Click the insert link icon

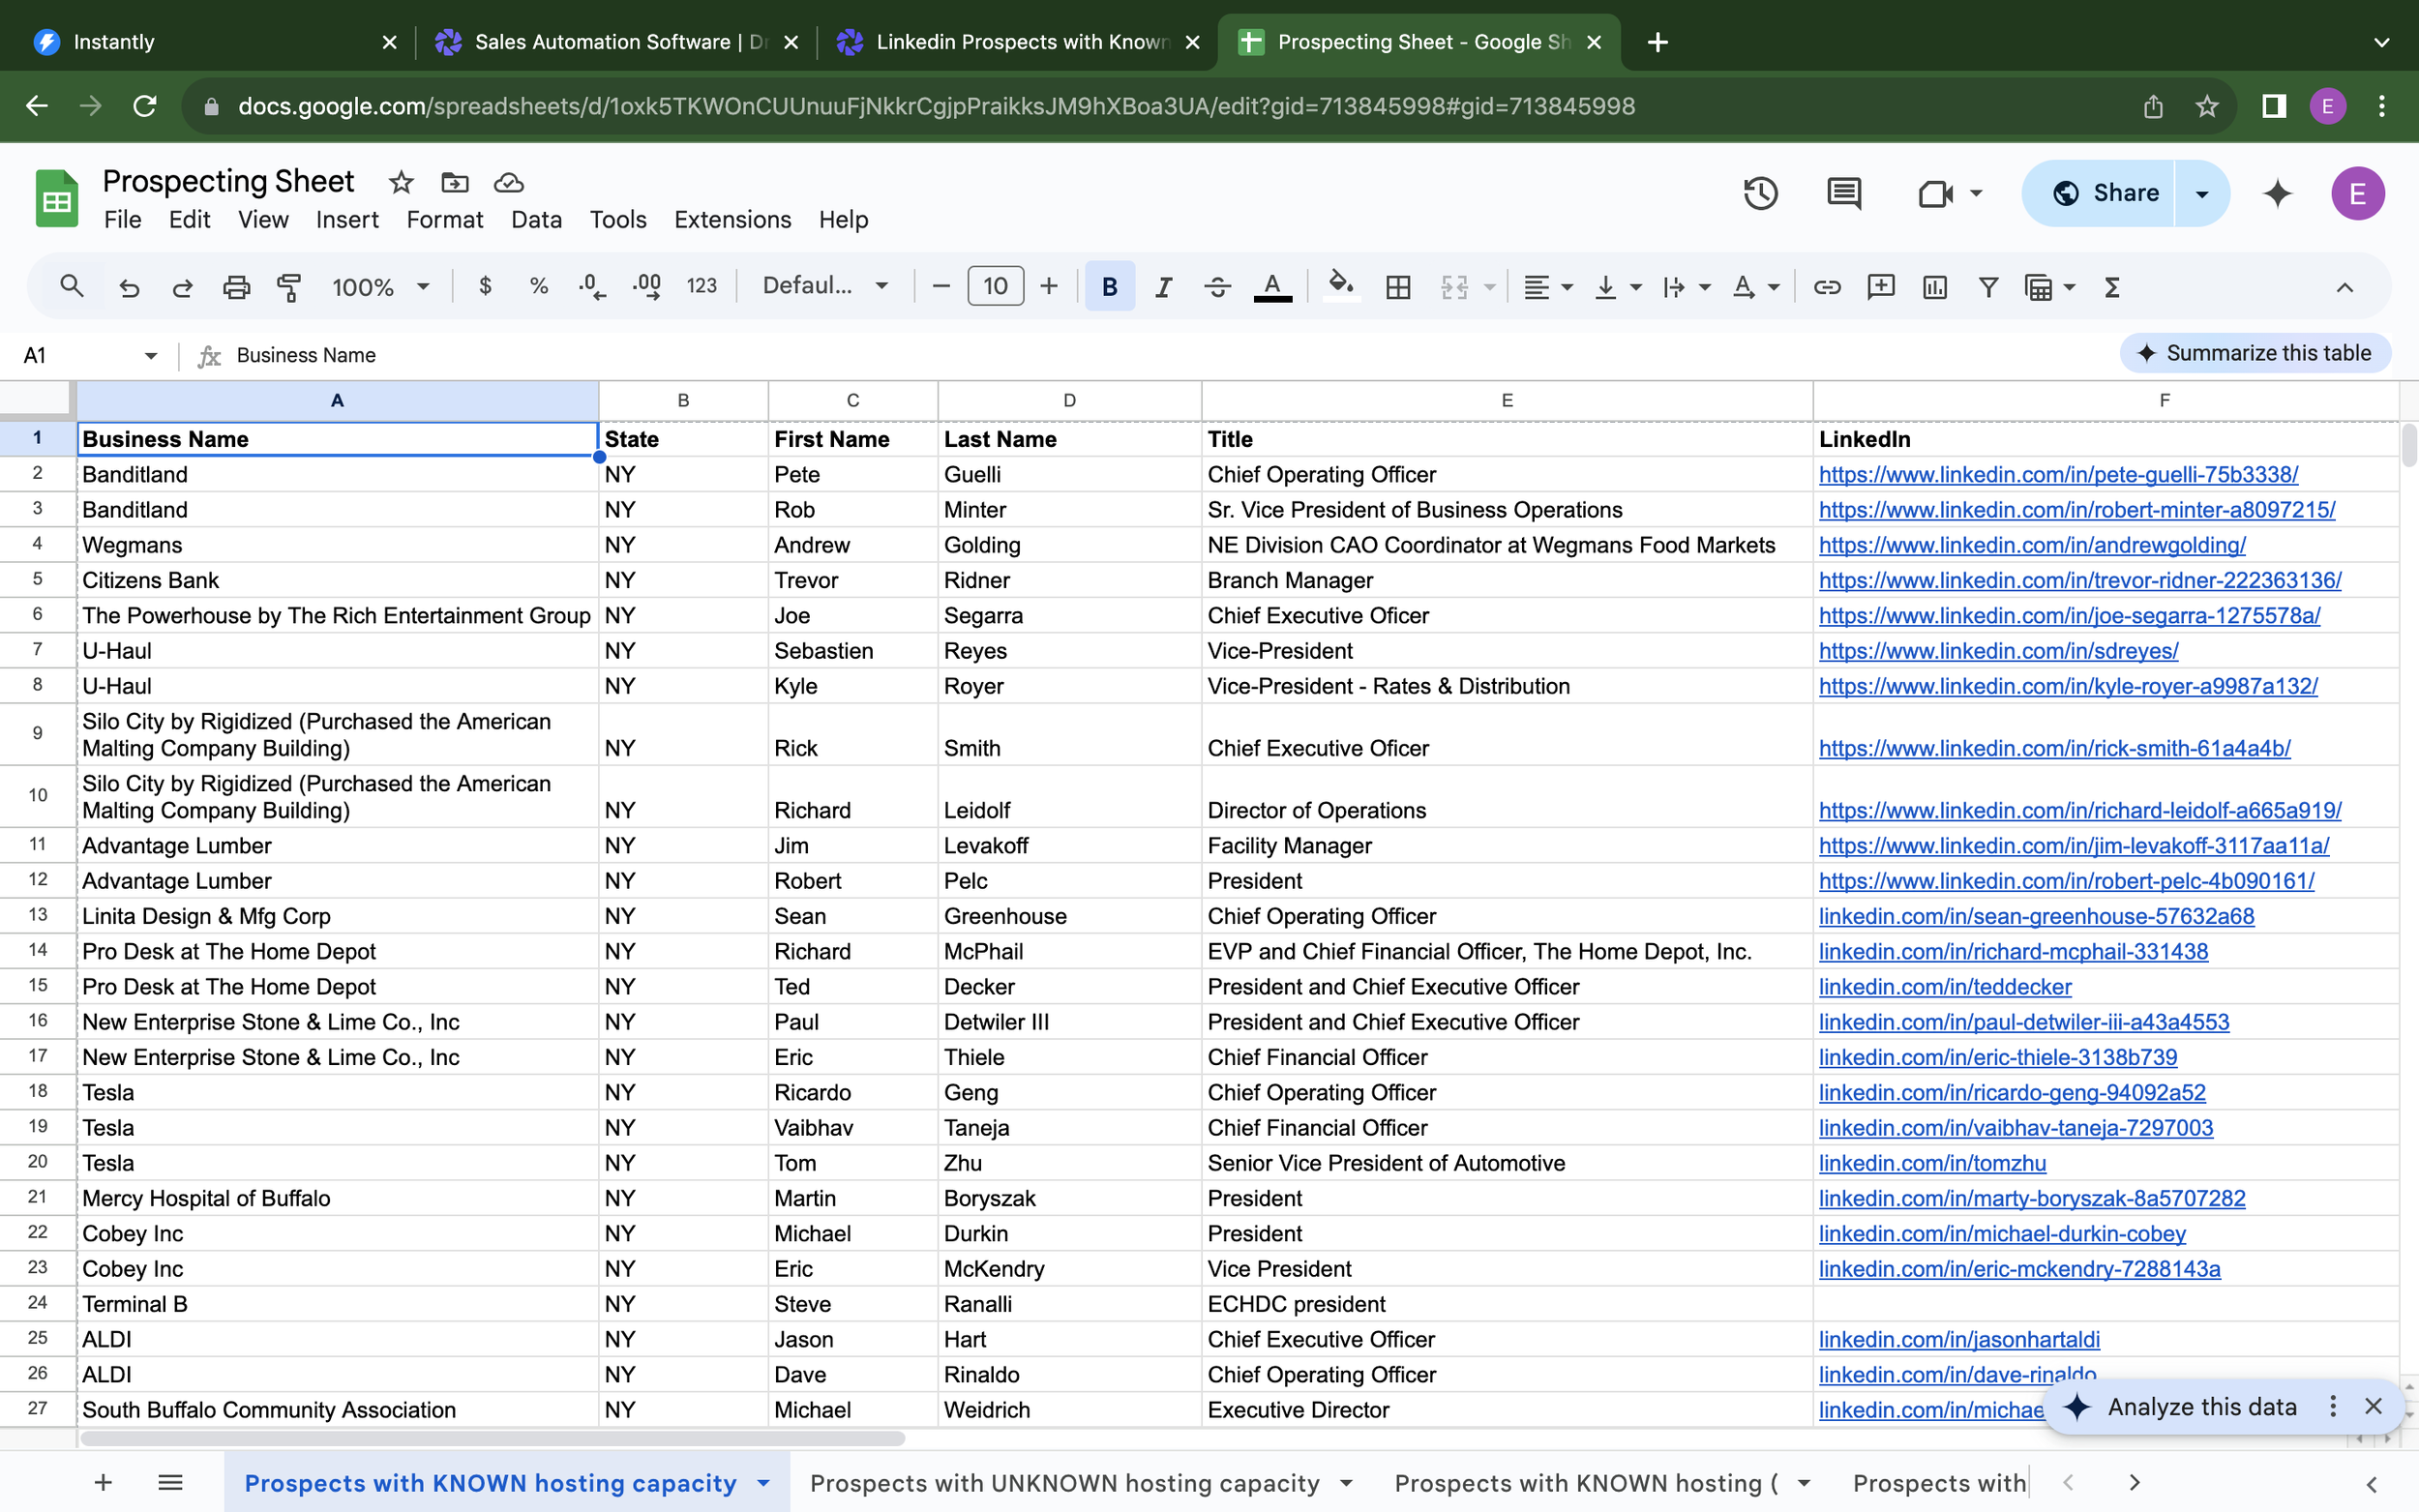(x=1826, y=287)
